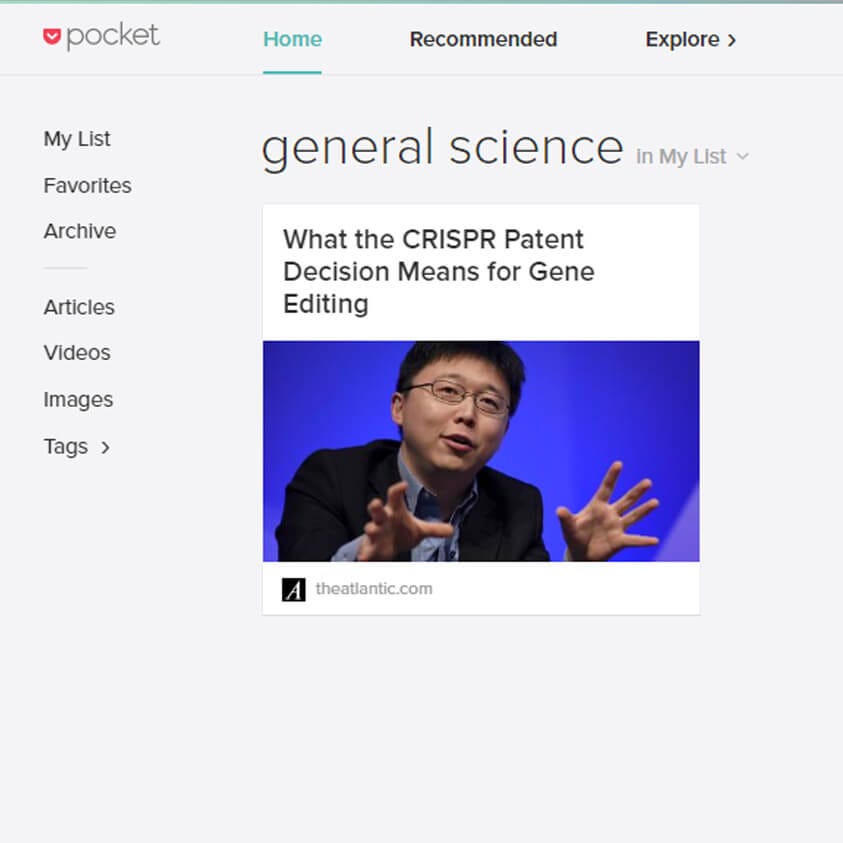Show Favorites from the sidebar
Screen dimensions: 843x843
[88, 185]
